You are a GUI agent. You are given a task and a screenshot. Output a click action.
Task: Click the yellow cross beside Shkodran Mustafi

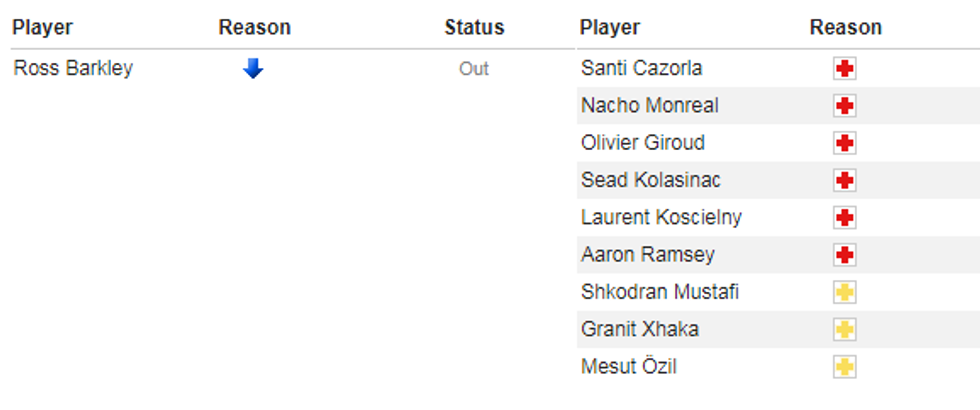coord(845,293)
